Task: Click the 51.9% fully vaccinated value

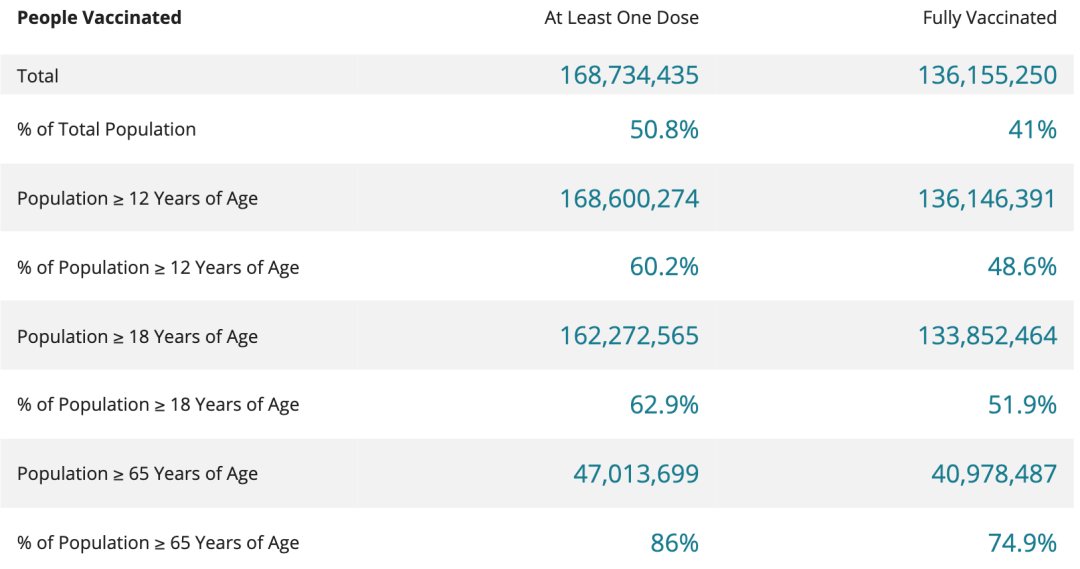Action: click(1022, 405)
